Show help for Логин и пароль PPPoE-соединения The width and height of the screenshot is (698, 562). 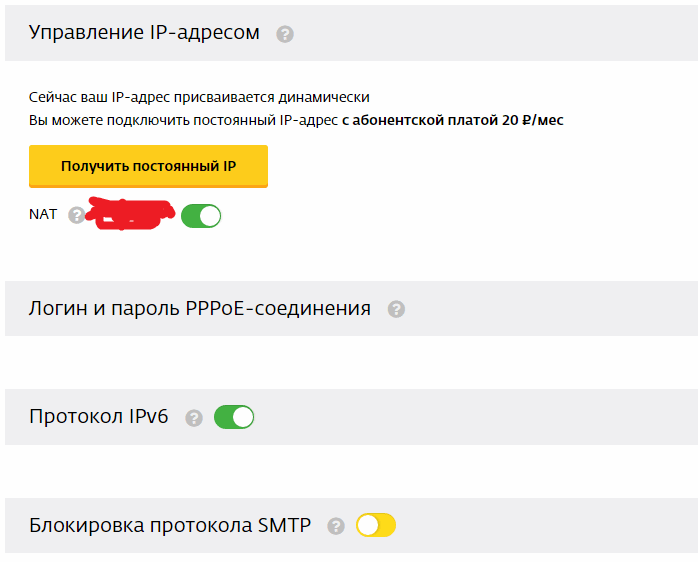(396, 309)
